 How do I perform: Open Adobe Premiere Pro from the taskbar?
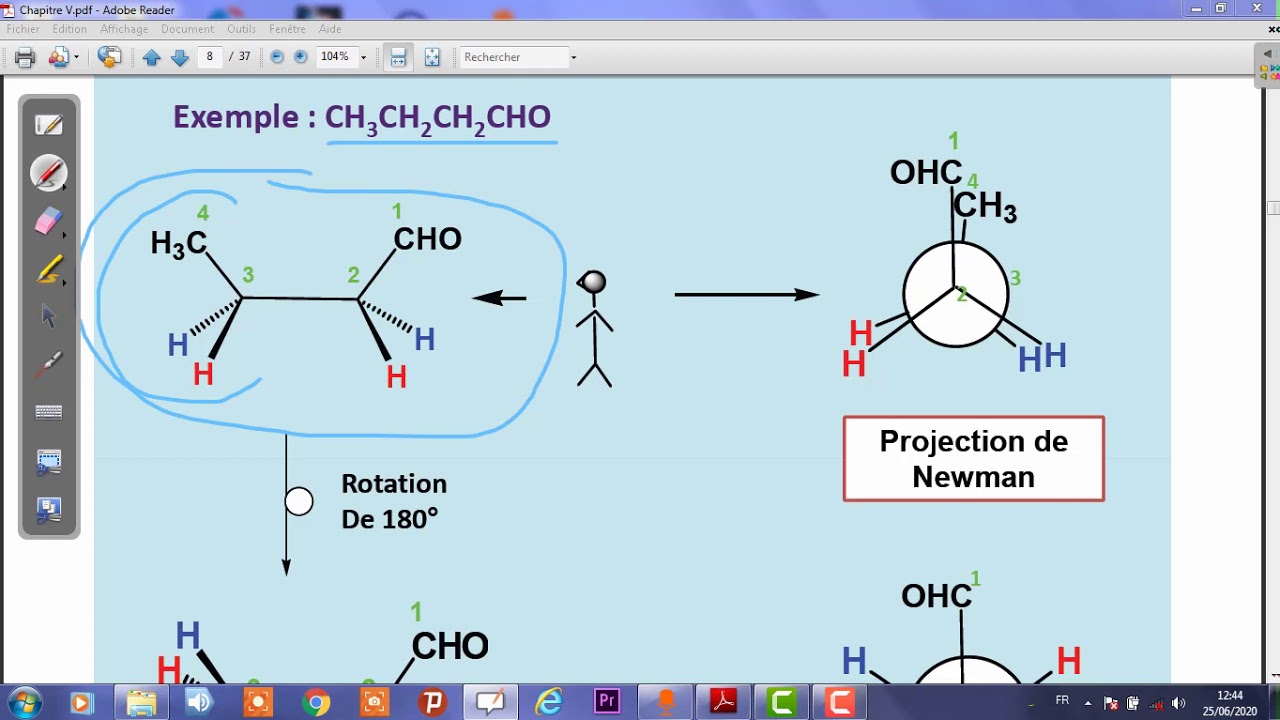[607, 702]
